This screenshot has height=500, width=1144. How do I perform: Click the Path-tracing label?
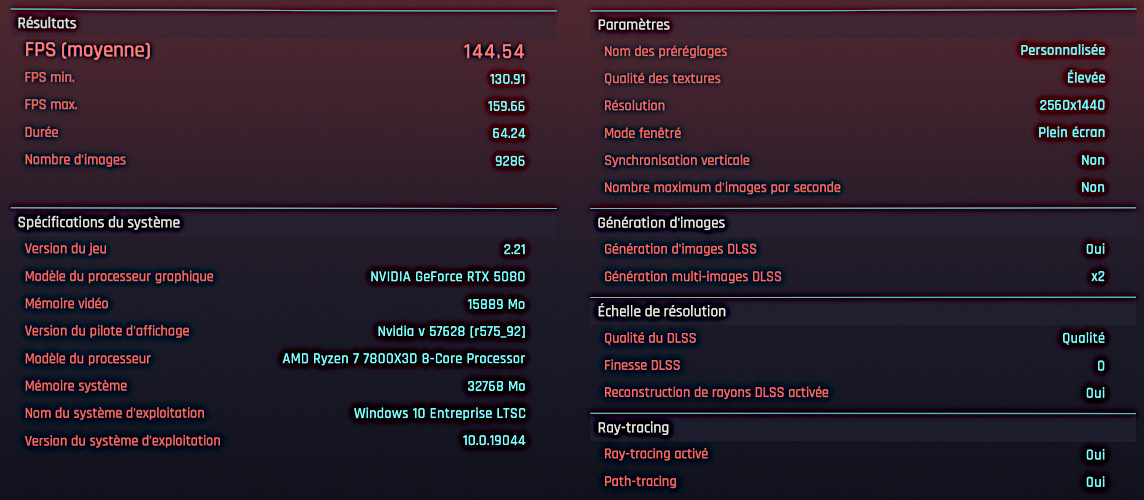[640, 482]
